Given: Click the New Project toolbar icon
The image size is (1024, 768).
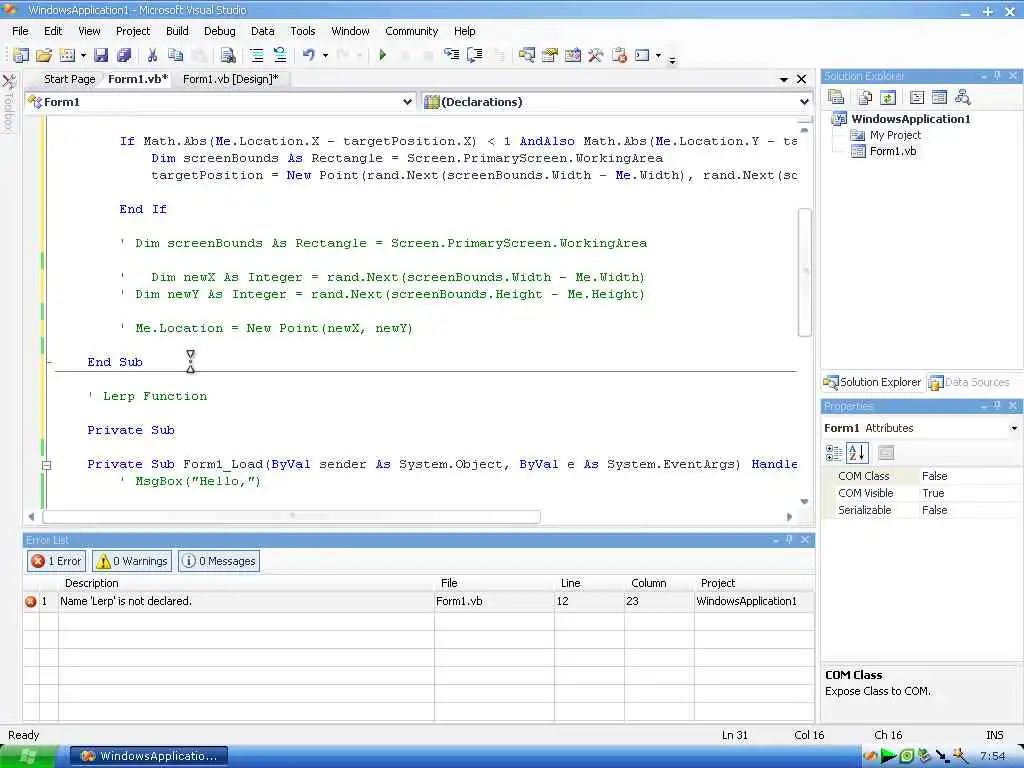Looking at the screenshot, I should point(21,56).
